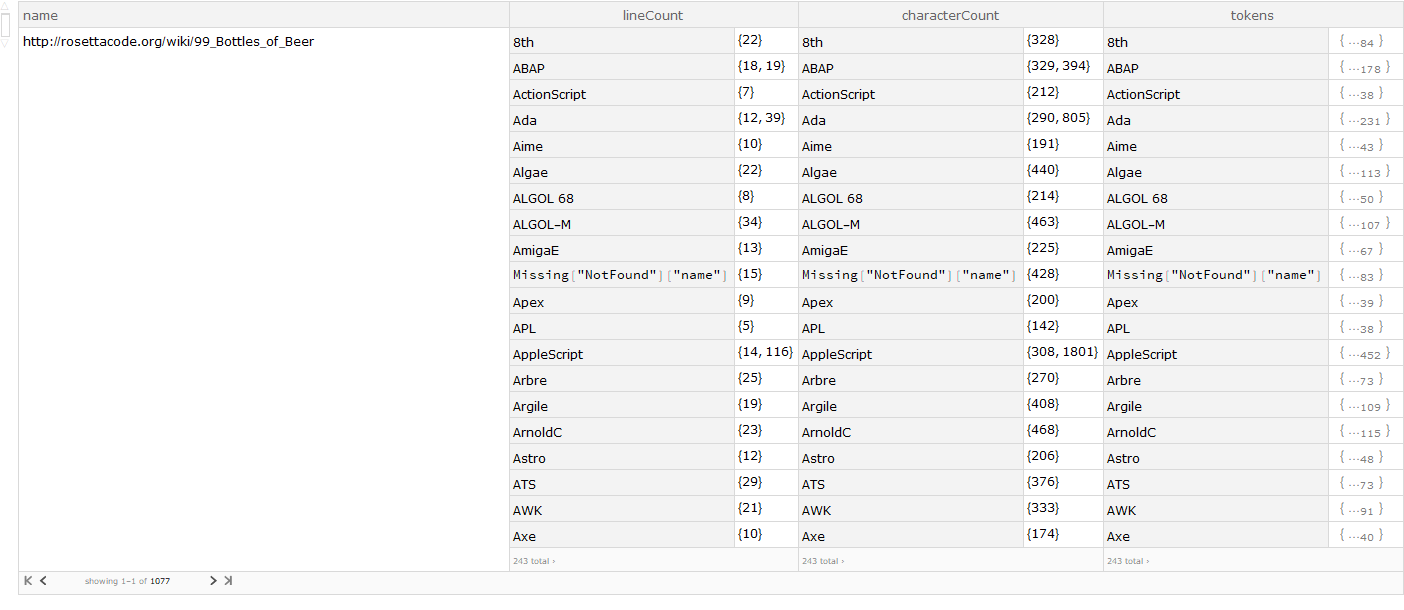Expand the elided Ada tokens list

point(1361,120)
